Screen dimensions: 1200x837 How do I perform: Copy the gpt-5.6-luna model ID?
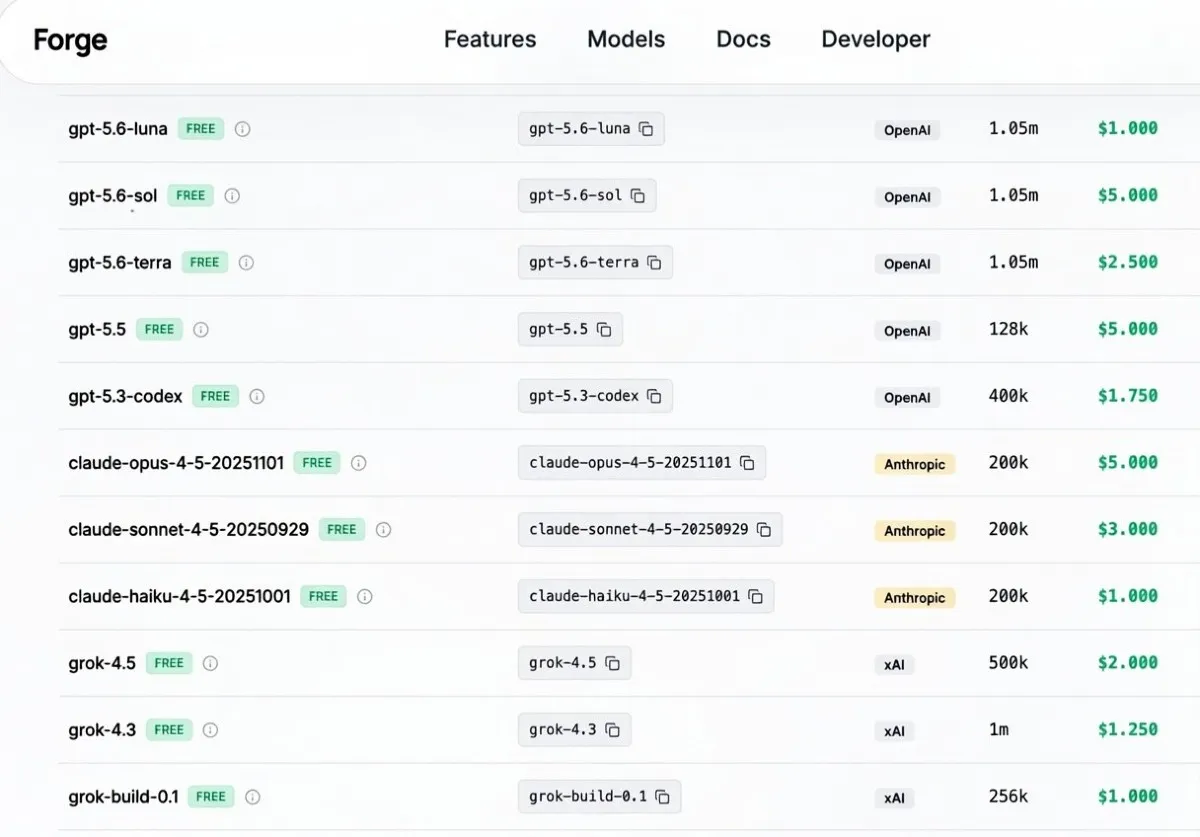click(x=646, y=129)
